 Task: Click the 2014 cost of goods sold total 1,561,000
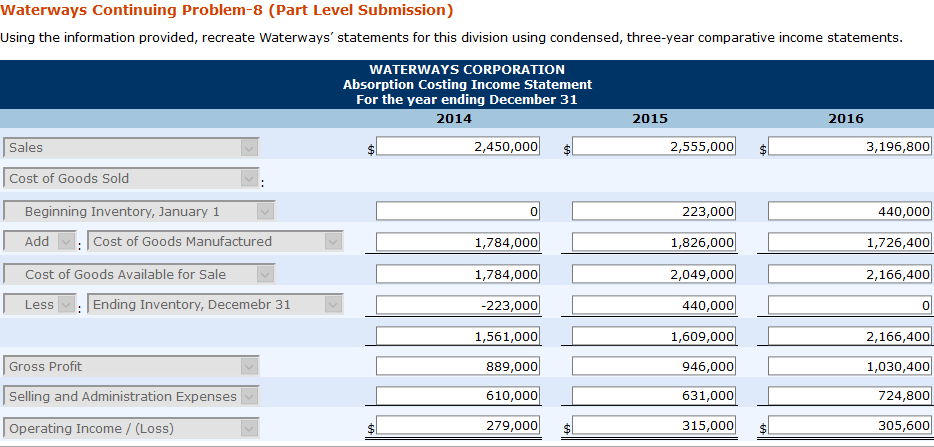[x=457, y=336]
